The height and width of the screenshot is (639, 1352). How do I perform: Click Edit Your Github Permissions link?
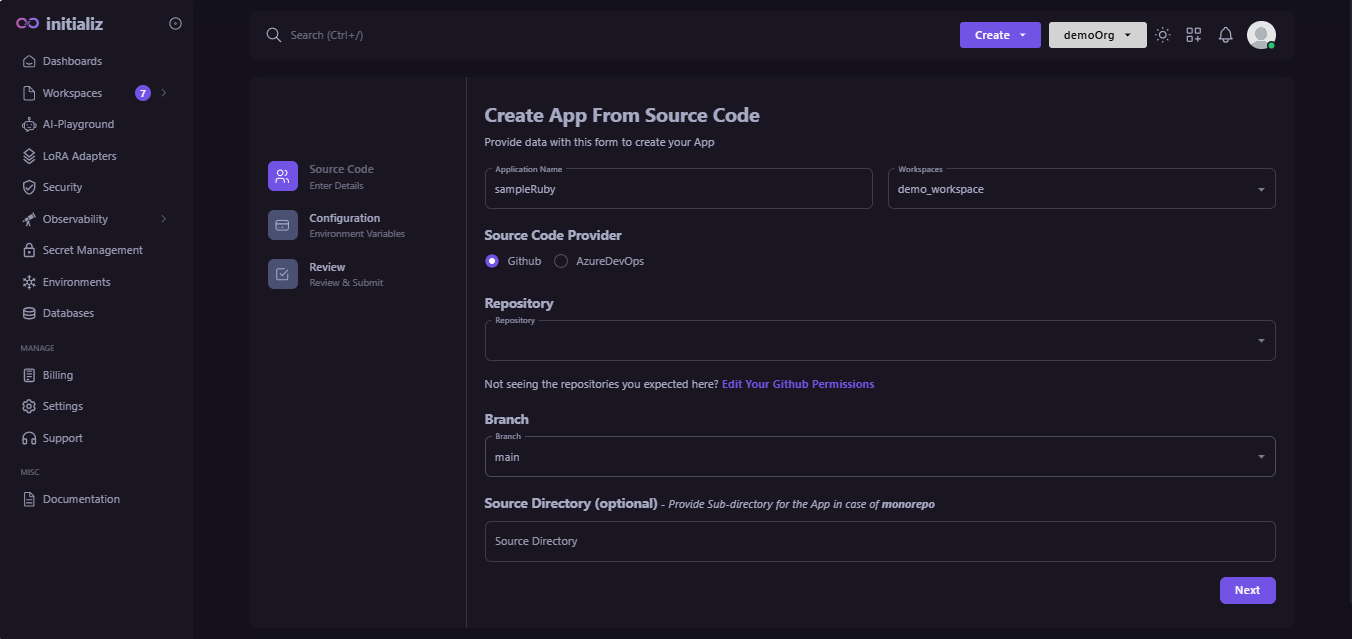798,384
